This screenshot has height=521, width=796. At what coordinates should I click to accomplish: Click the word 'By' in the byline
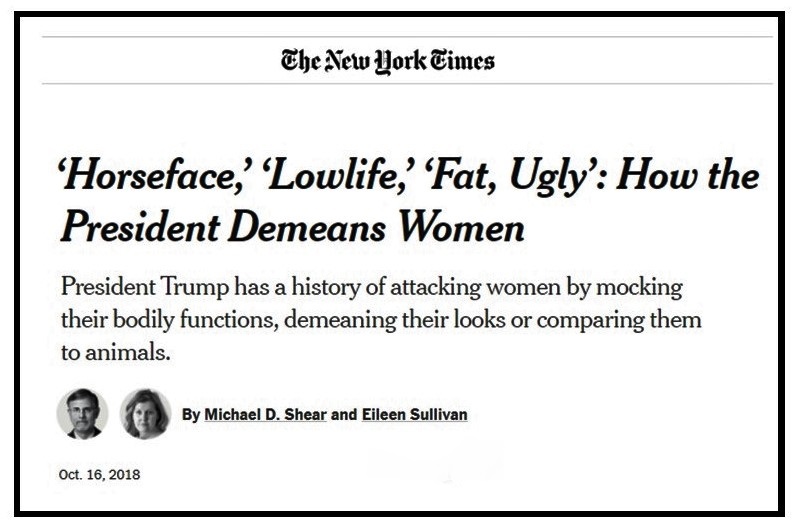(x=191, y=414)
